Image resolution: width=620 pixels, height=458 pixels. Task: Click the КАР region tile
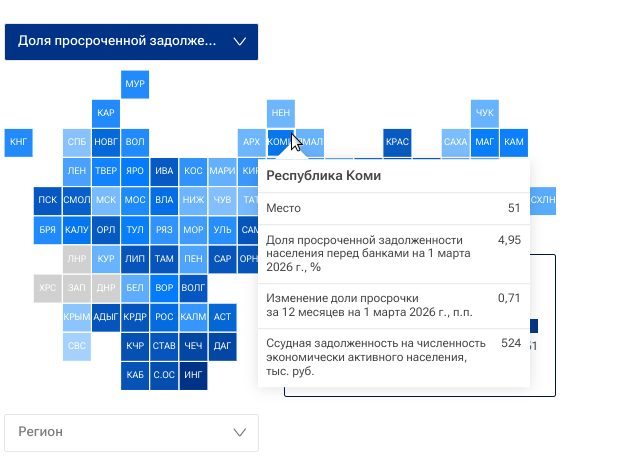coord(106,113)
